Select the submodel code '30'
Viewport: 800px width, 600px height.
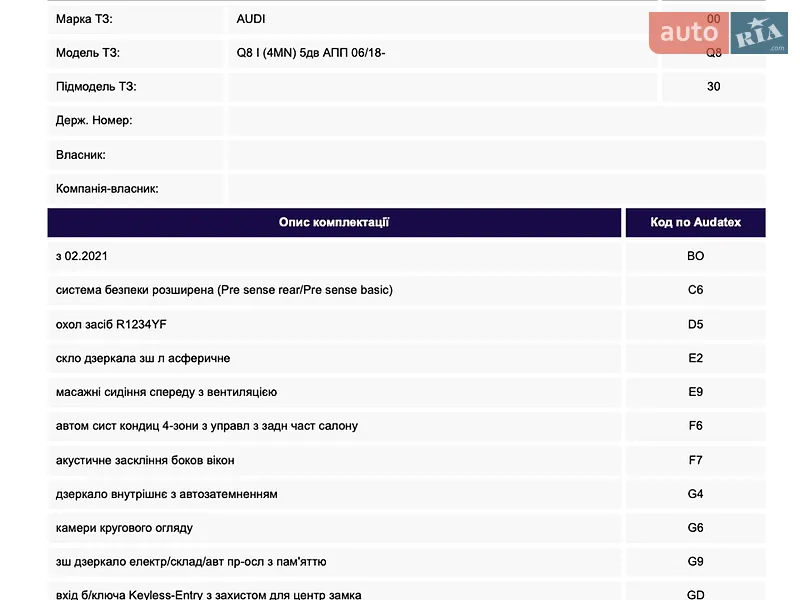click(x=713, y=87)
